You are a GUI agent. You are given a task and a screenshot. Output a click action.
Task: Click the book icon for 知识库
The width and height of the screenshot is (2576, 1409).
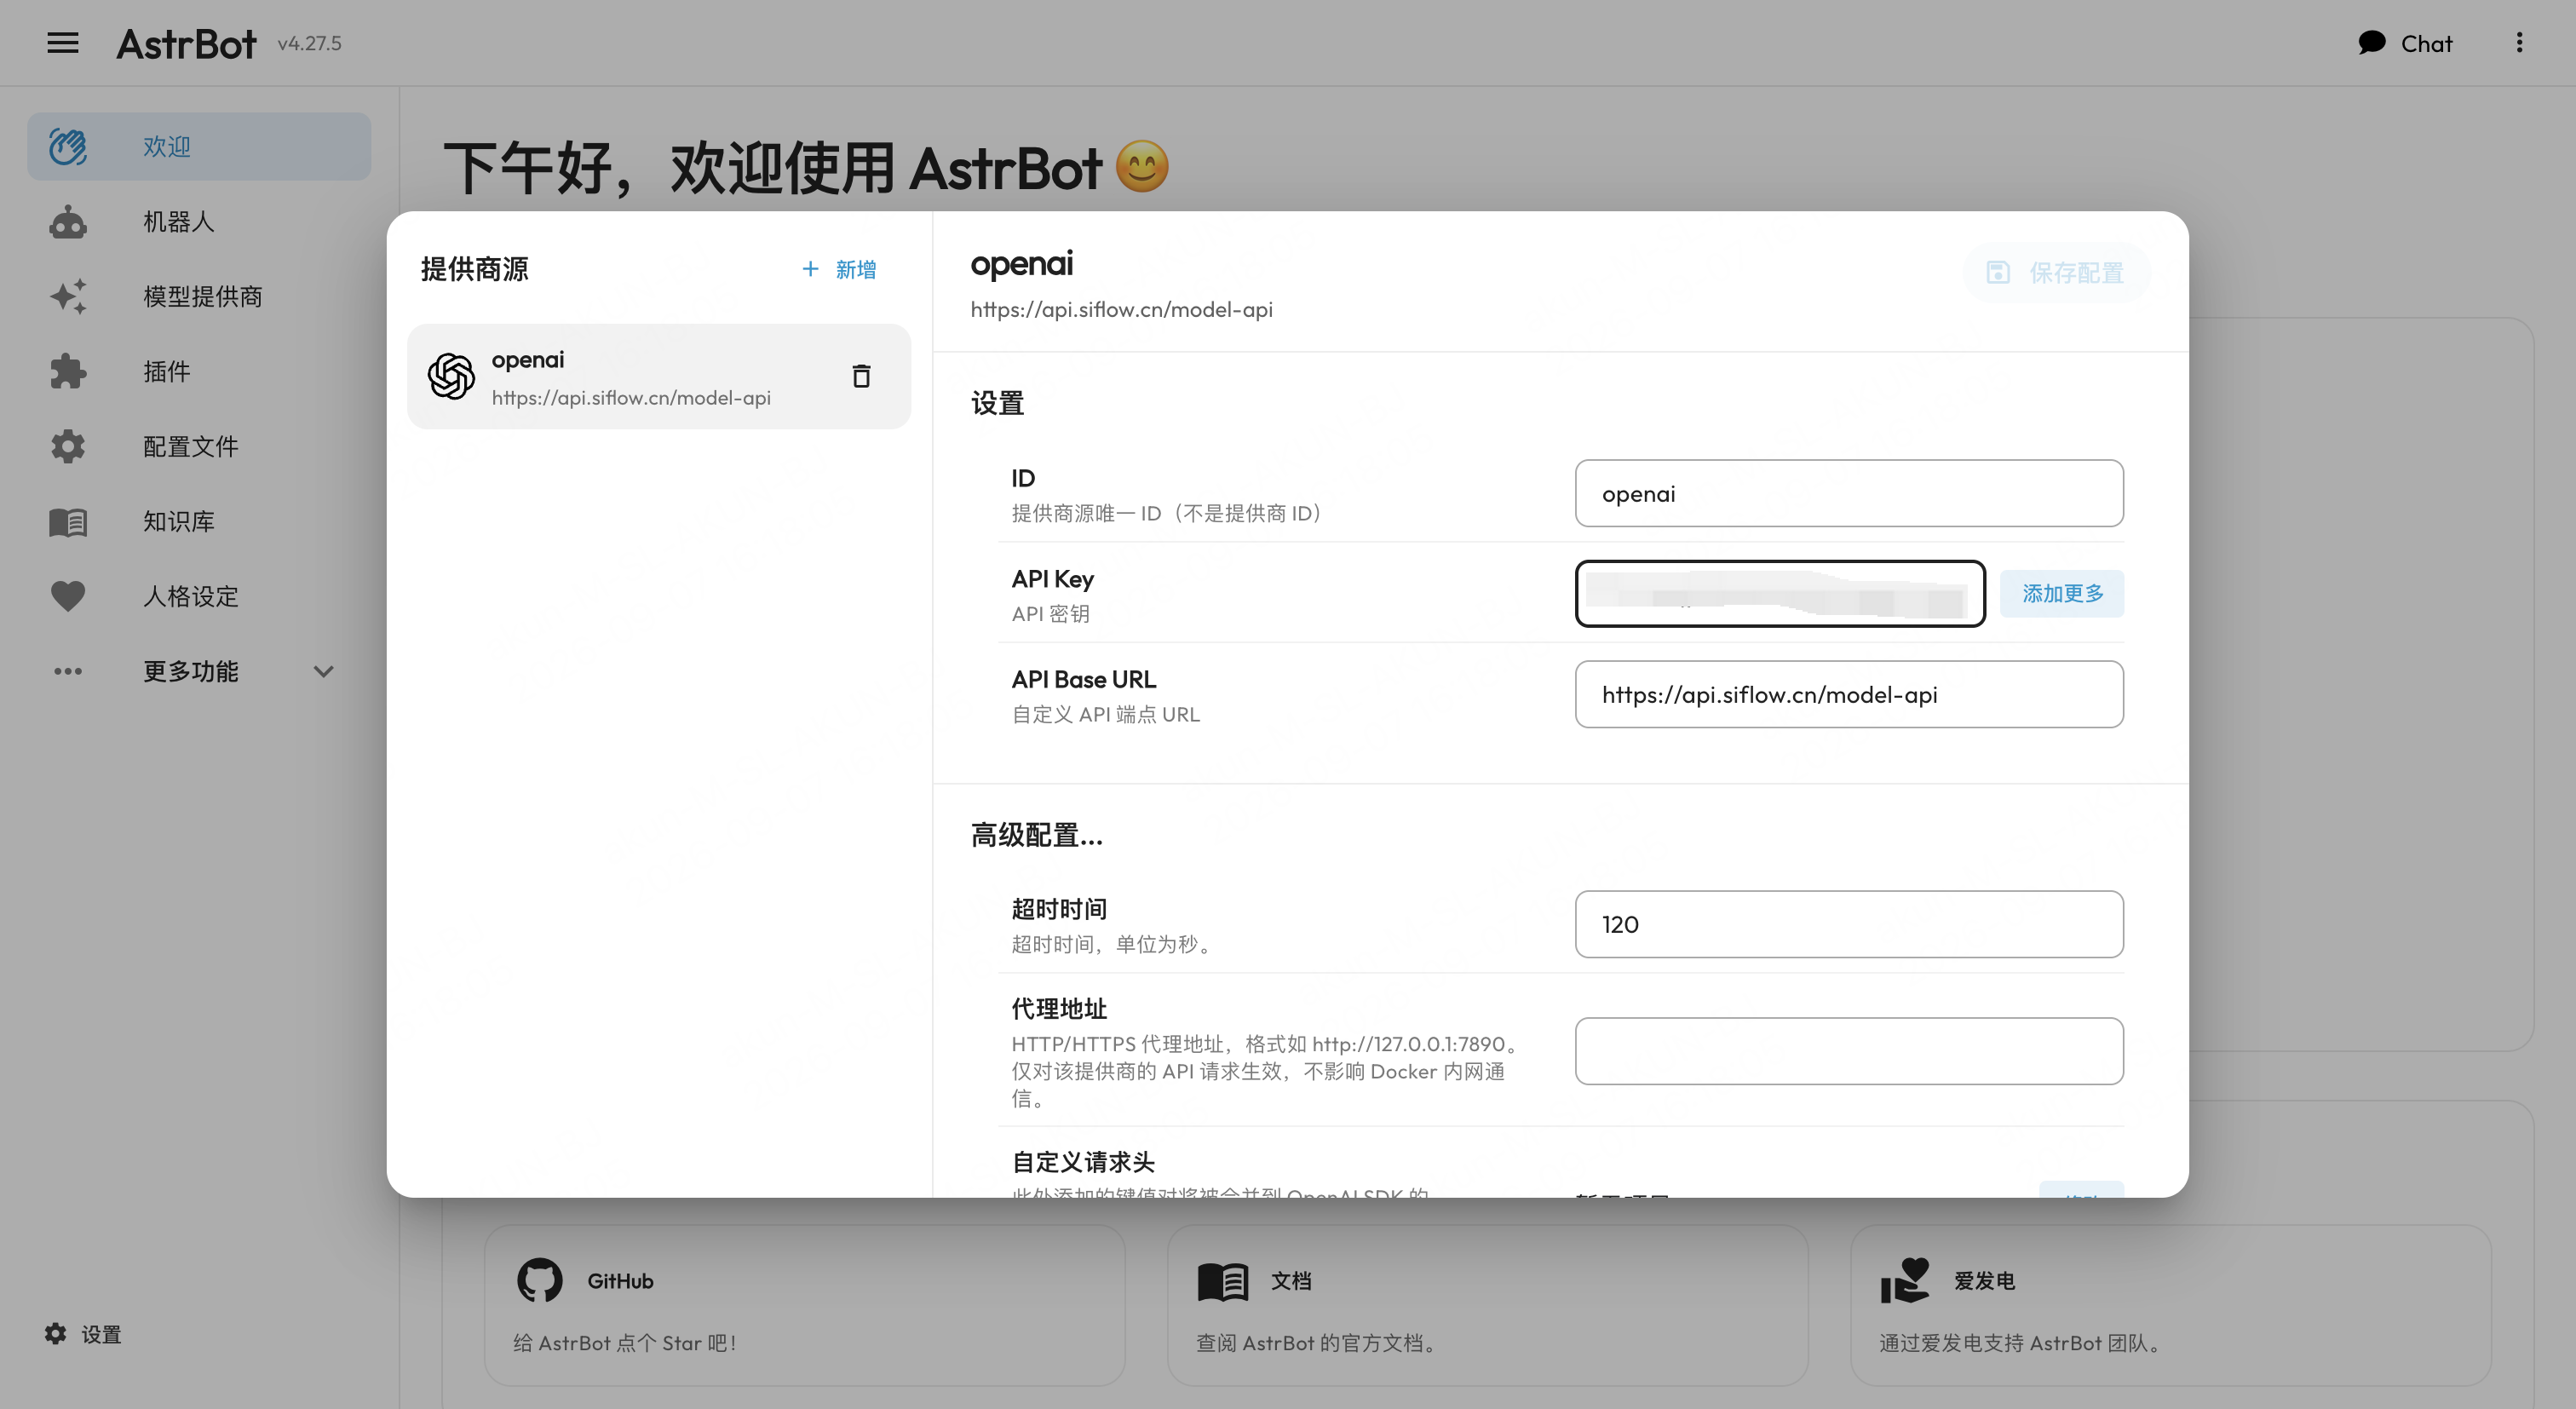(68, 522)
